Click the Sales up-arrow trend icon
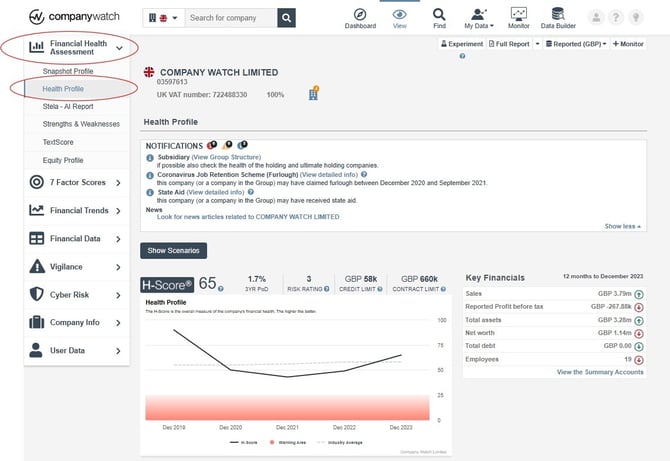The width and height of the screenshot is (670, 461). pos(639,294)
